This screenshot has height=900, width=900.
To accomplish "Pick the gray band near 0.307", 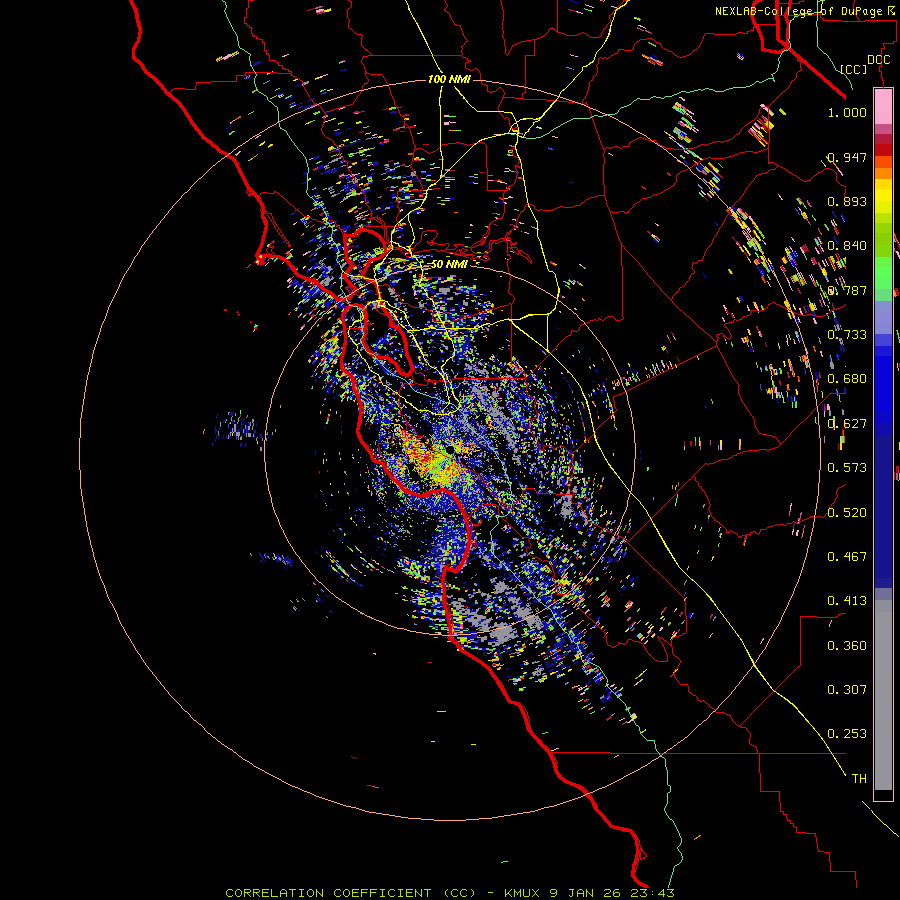I will [883, 695].
